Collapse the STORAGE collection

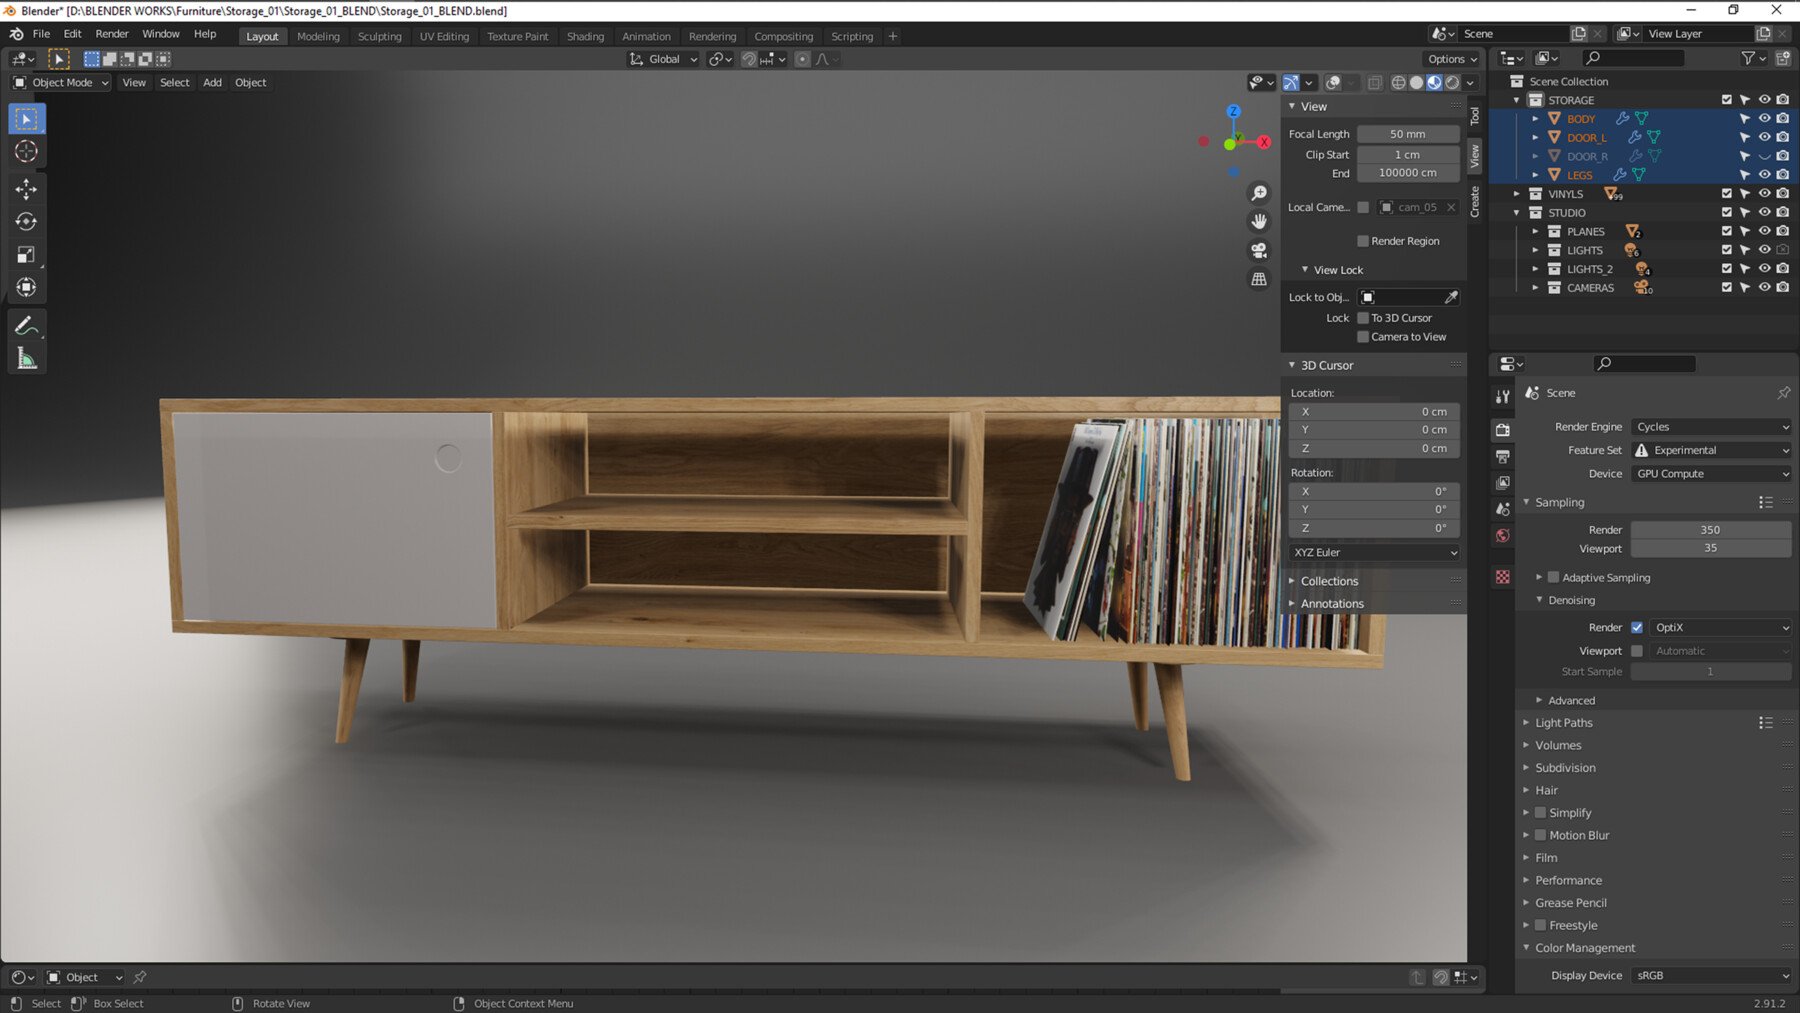pos(1516,99)
